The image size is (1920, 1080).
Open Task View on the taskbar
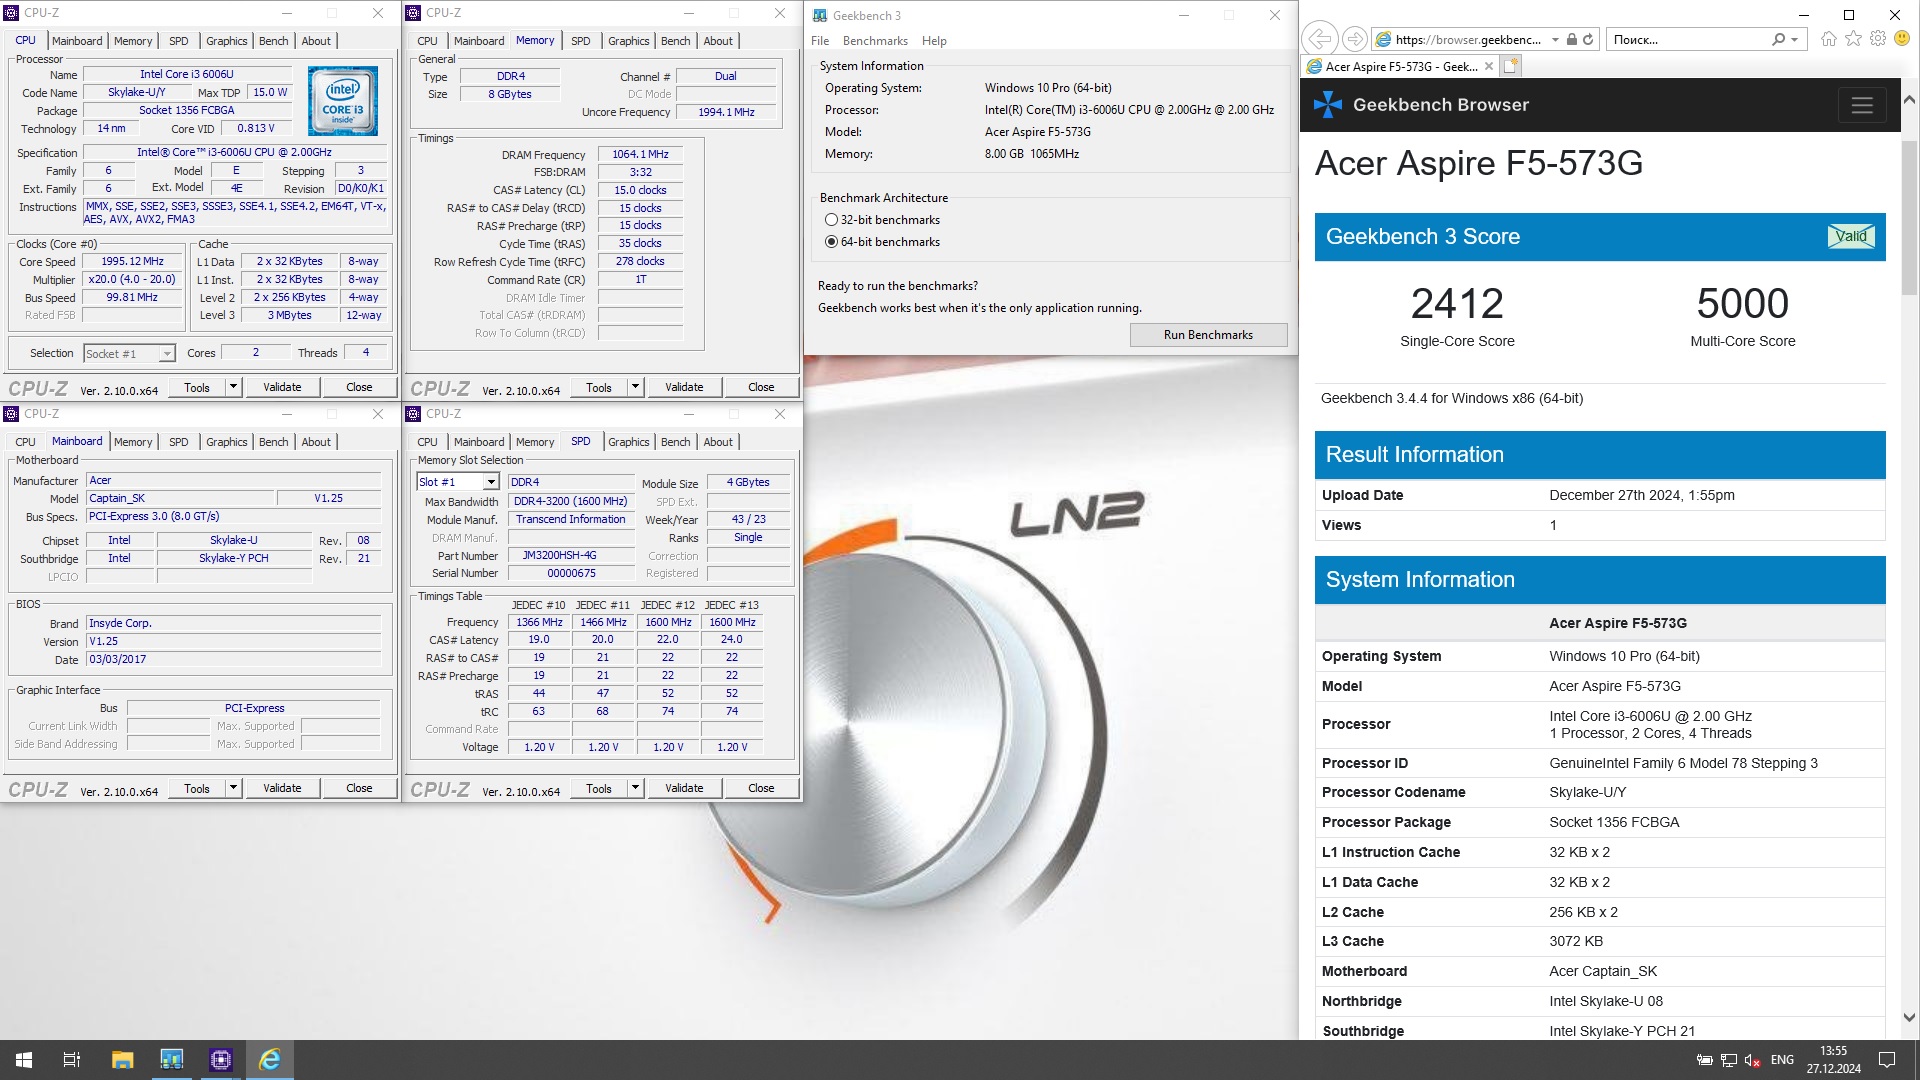(72, 1060)
